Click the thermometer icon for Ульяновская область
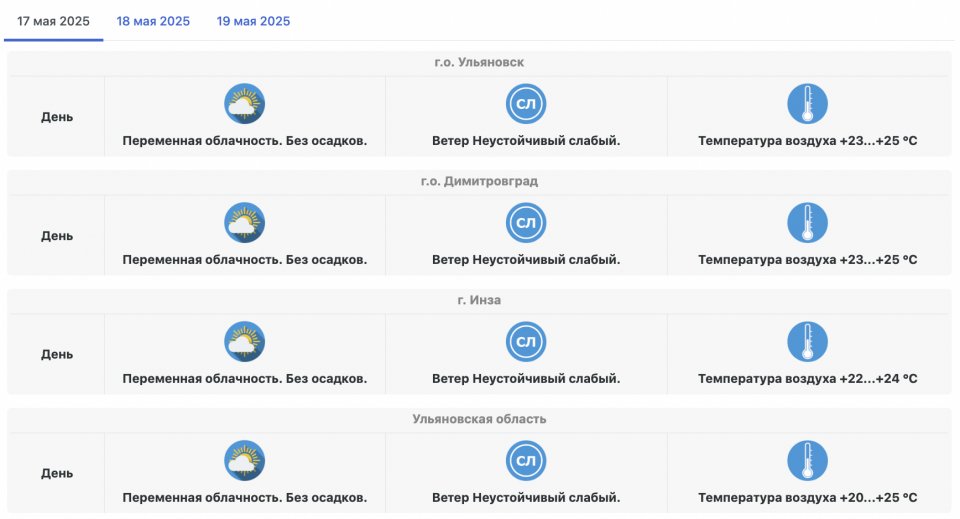 (x=807, y=461)
